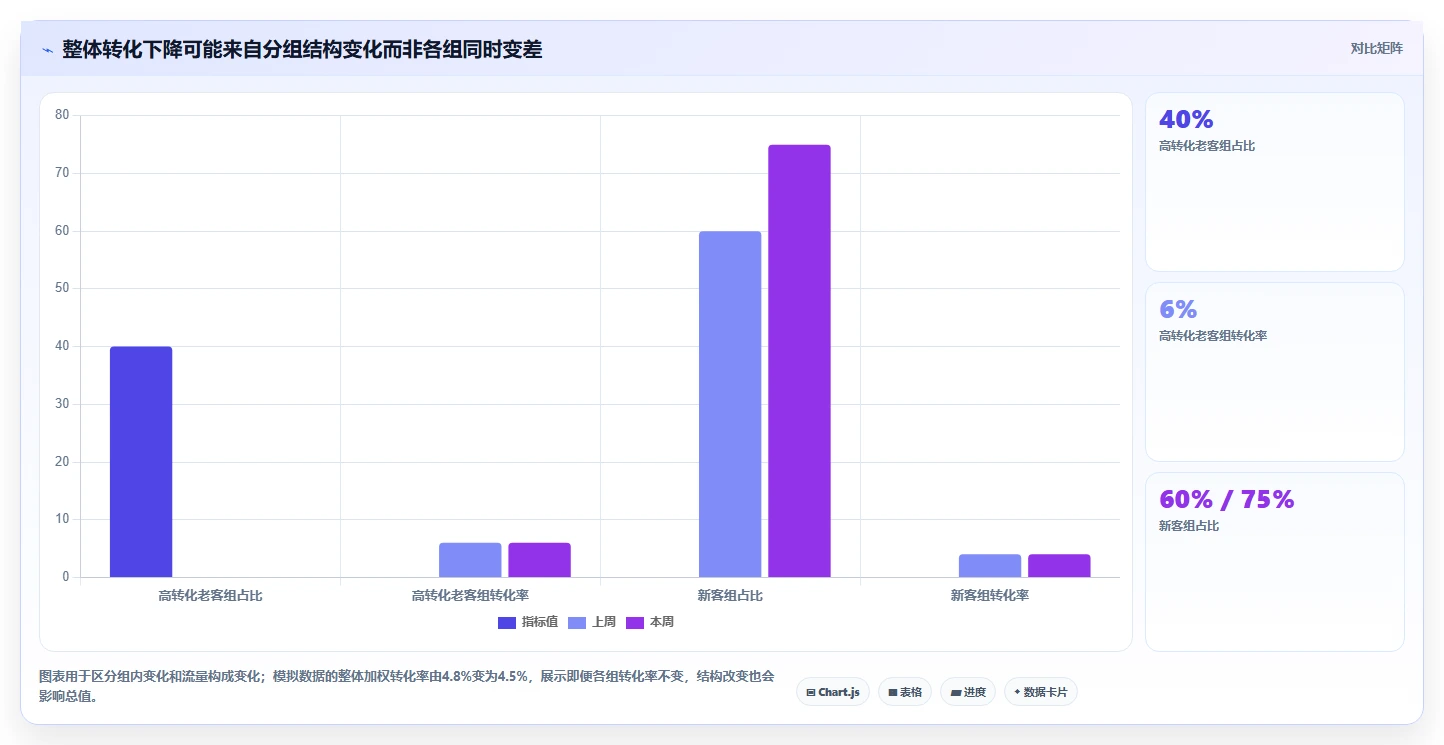Click the trend icon beside the title
The width and height of the screenshot is (1444, 745).
click(x=47, y=50)
